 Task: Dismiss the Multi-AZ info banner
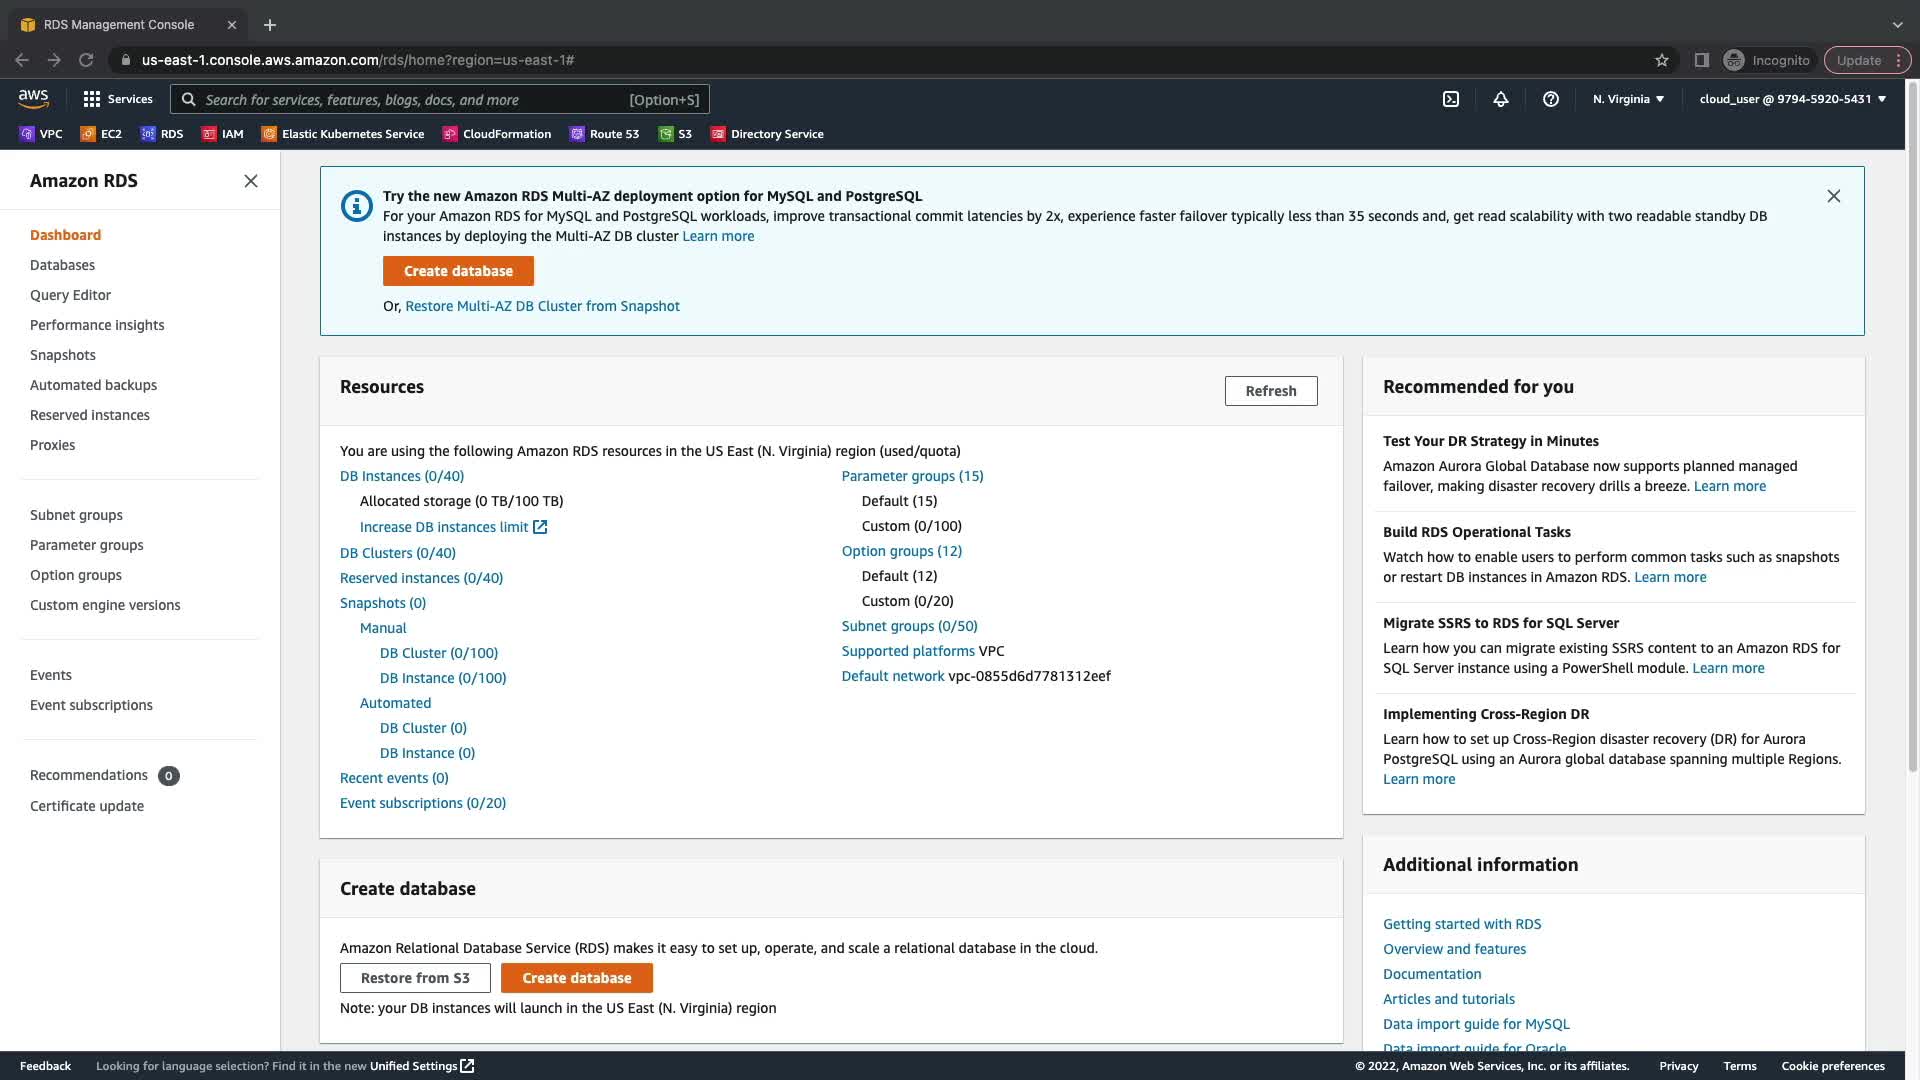pyautogui.click(x=1833, y=196)
